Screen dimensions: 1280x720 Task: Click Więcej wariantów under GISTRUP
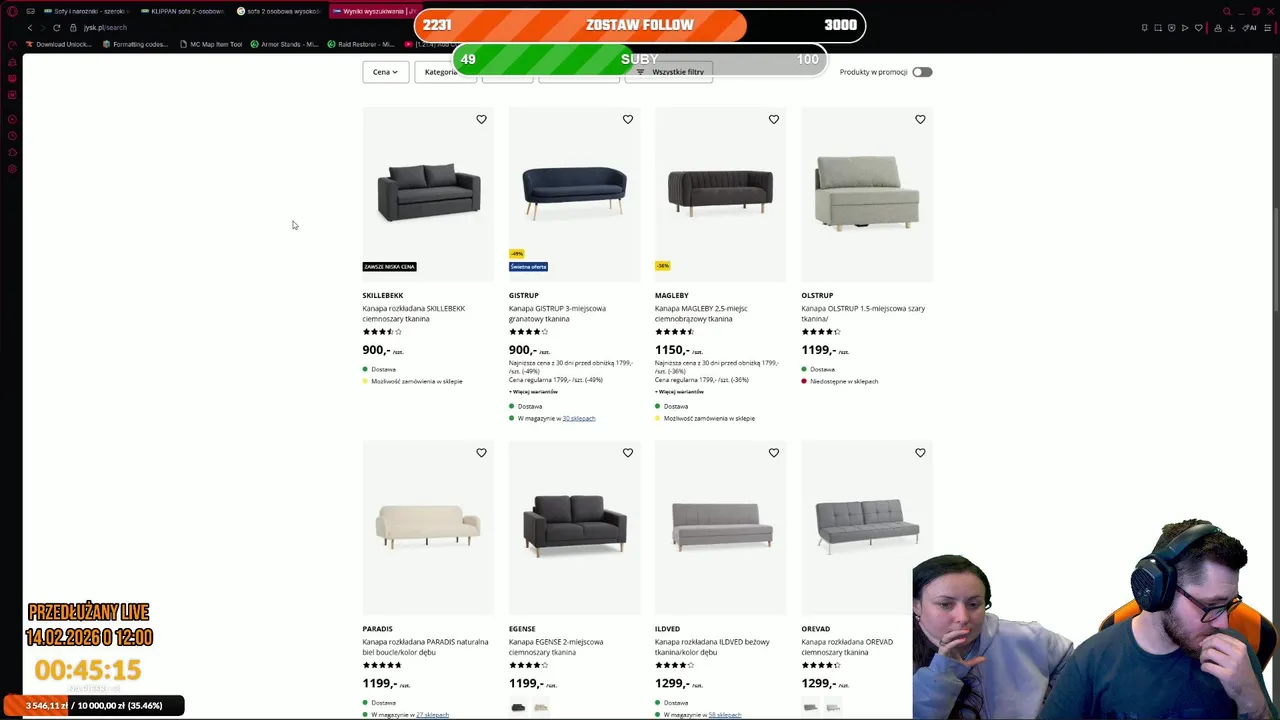click(535, 392)
